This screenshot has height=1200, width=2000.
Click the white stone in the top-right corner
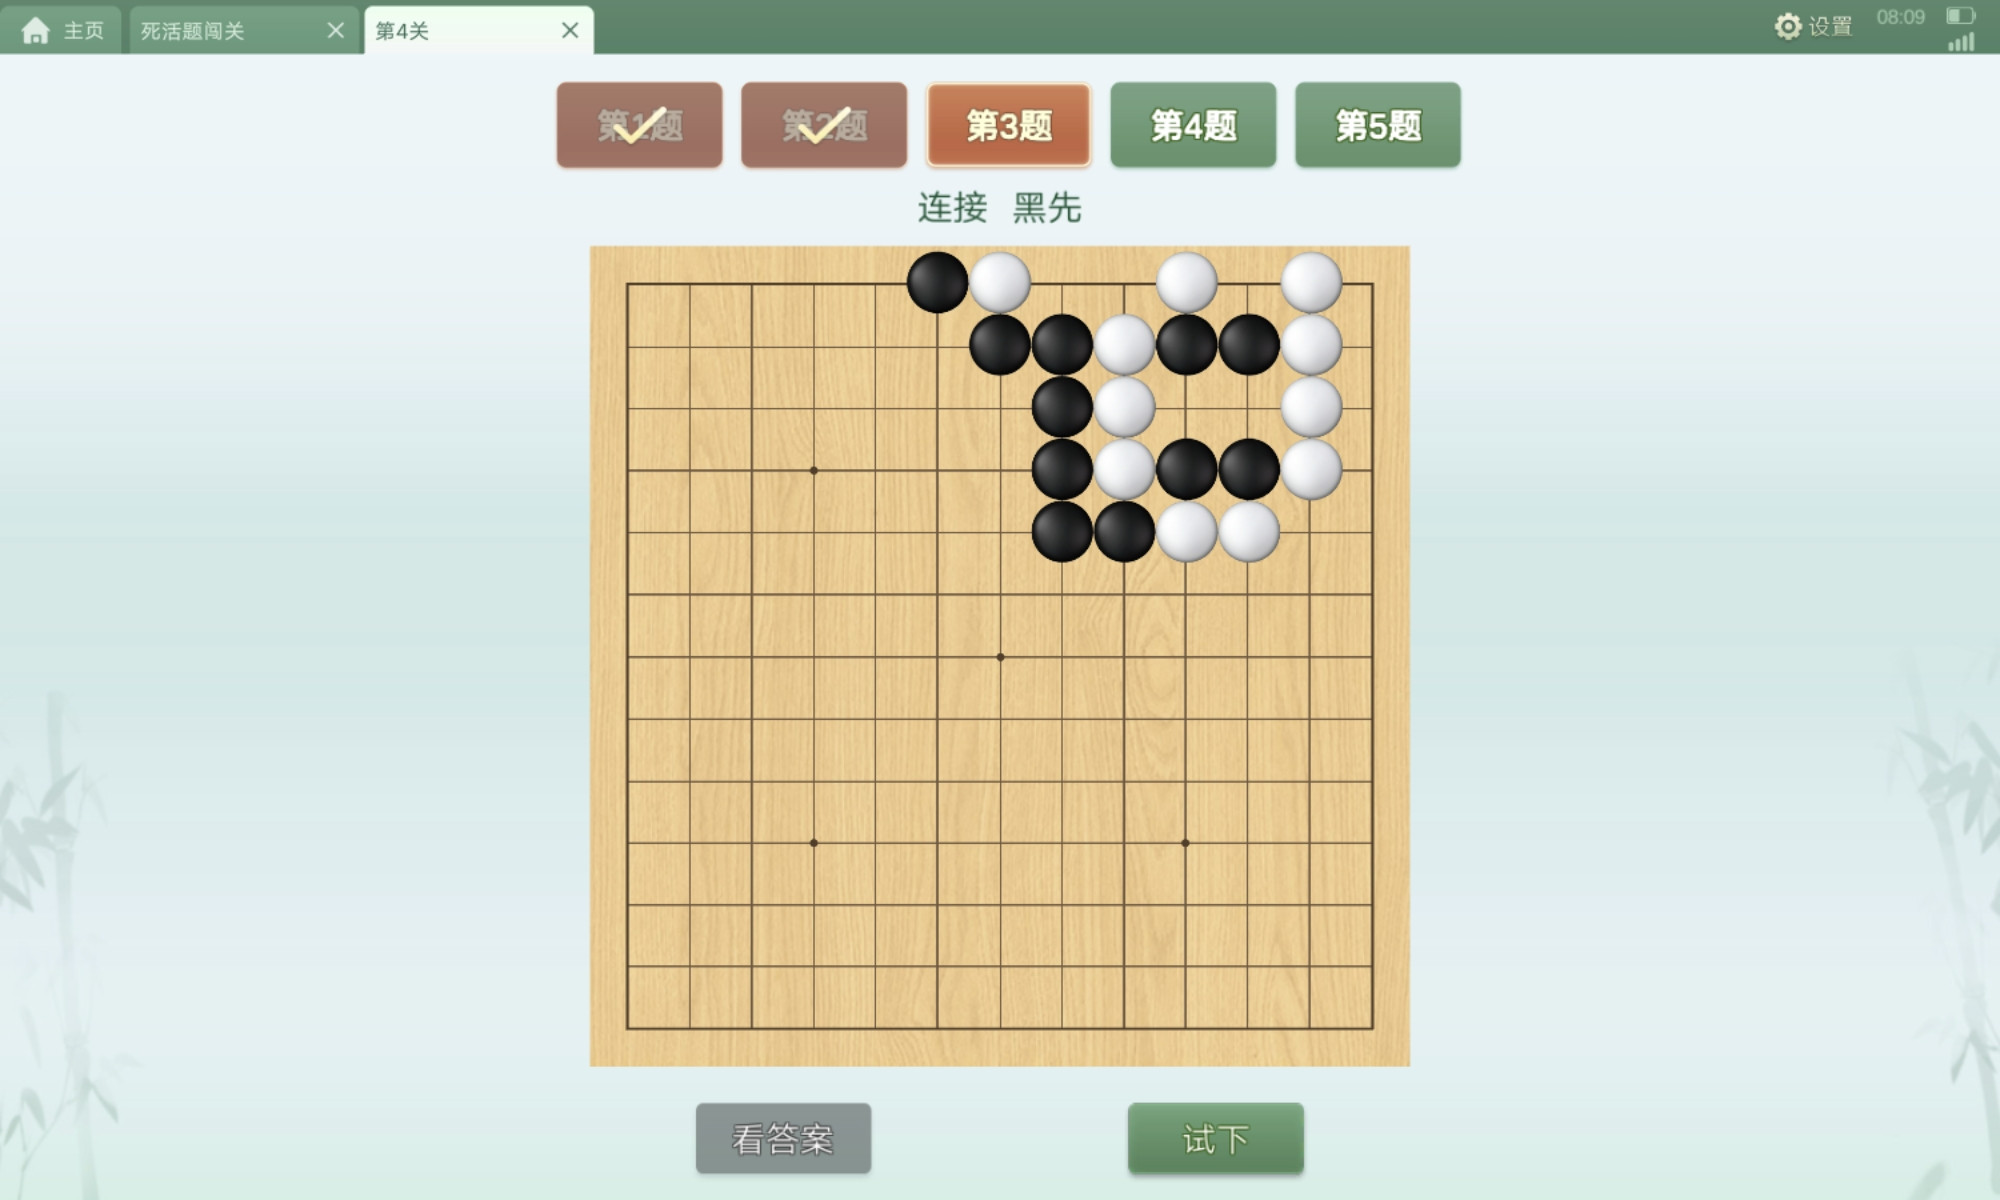[1311, 283]
